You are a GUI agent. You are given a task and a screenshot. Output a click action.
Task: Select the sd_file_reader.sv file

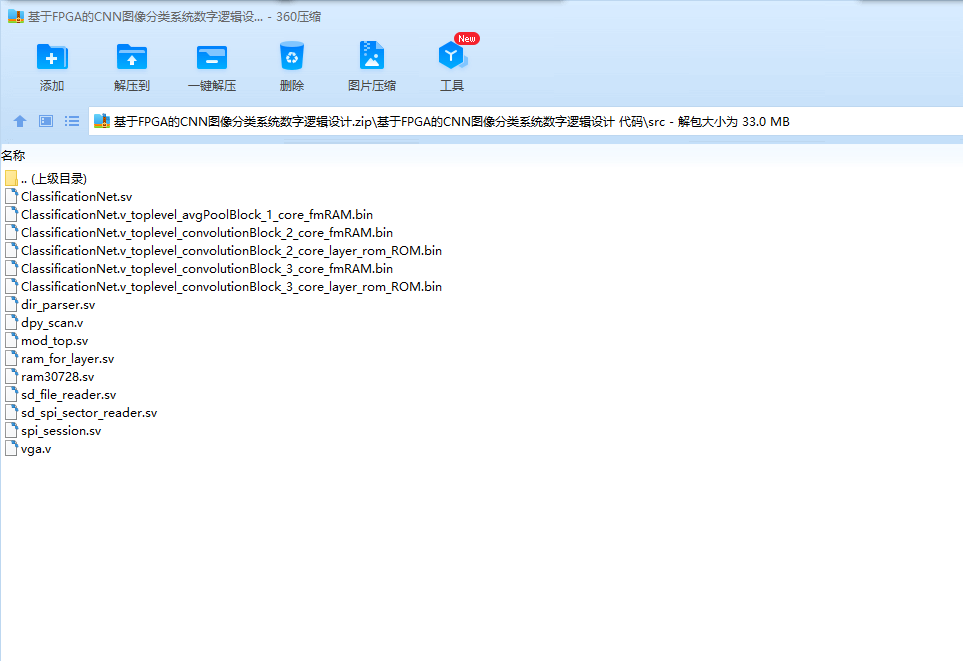[69, 395]
